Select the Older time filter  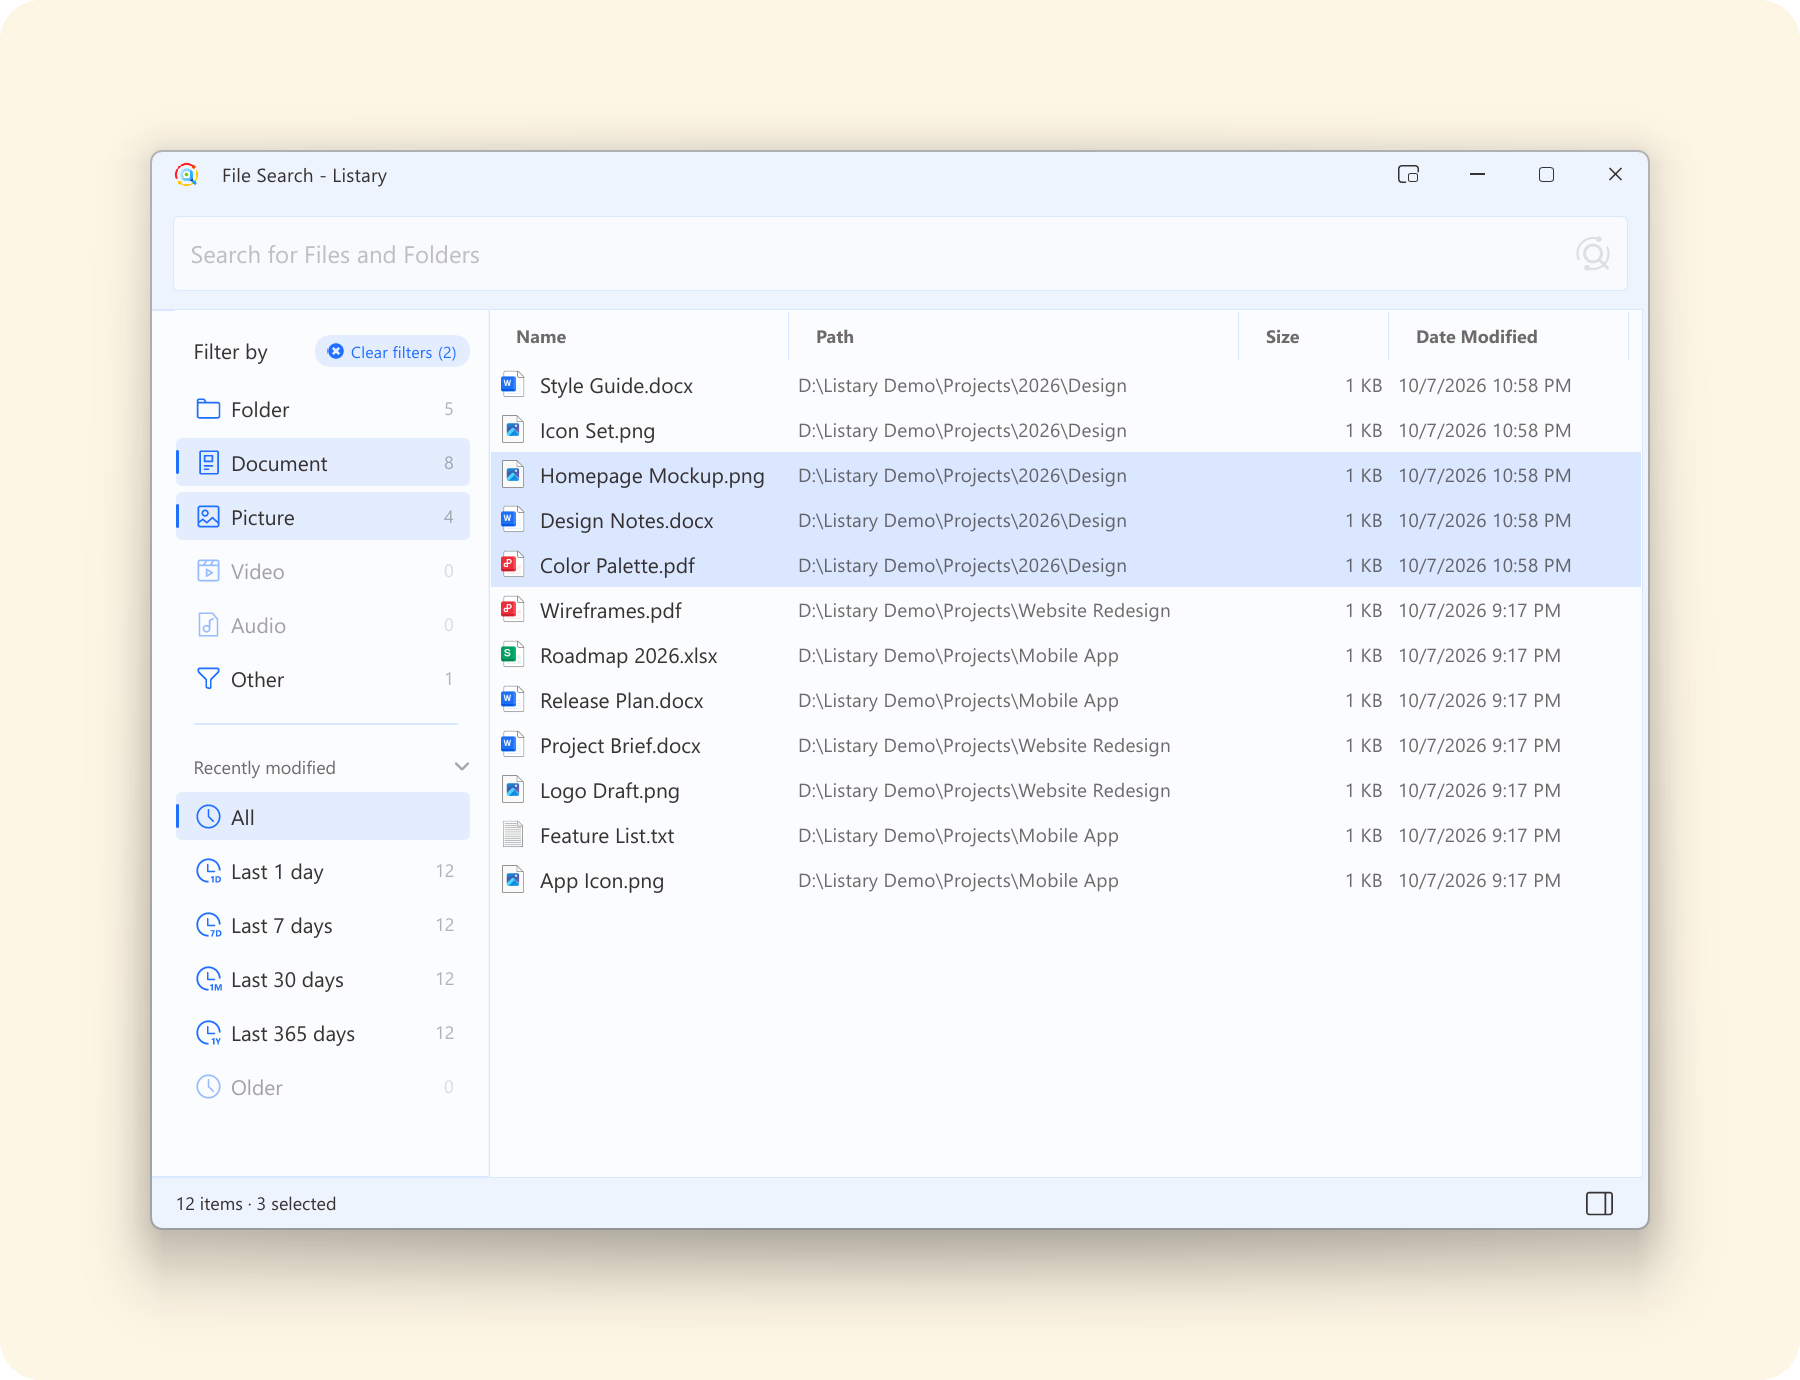[x=323, y=1087]
